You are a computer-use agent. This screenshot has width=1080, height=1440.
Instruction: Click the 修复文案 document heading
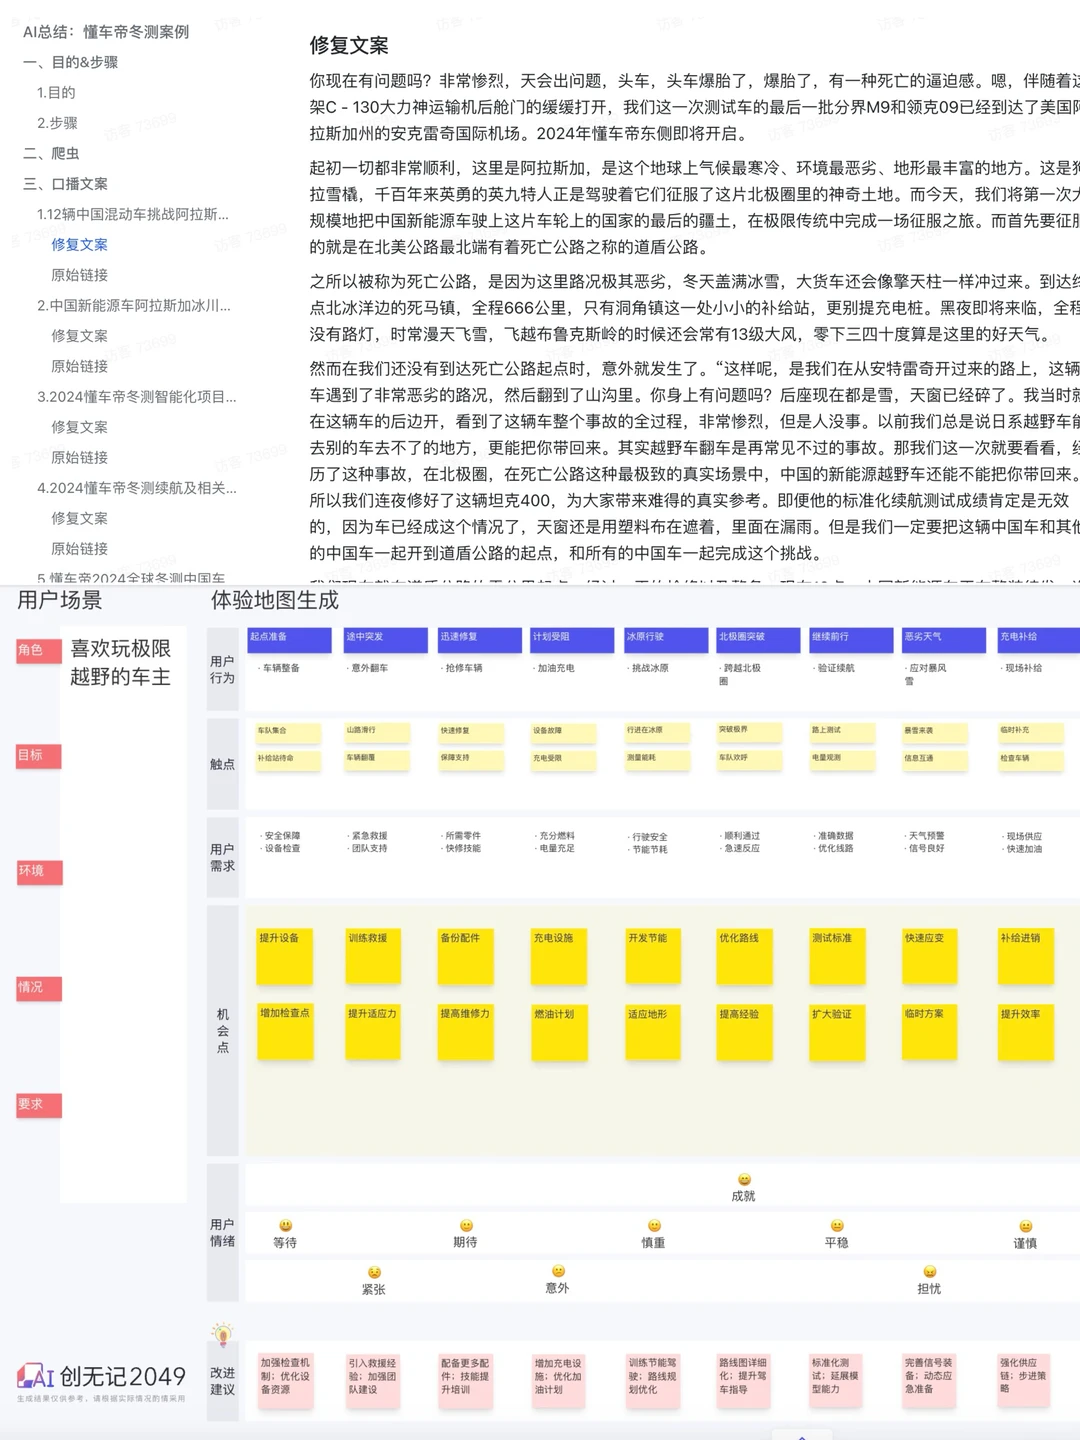pos(349,45)
